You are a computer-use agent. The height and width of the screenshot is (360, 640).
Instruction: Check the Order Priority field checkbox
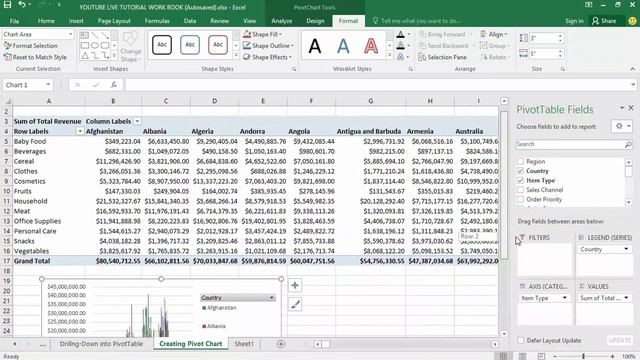coord(520,200)
